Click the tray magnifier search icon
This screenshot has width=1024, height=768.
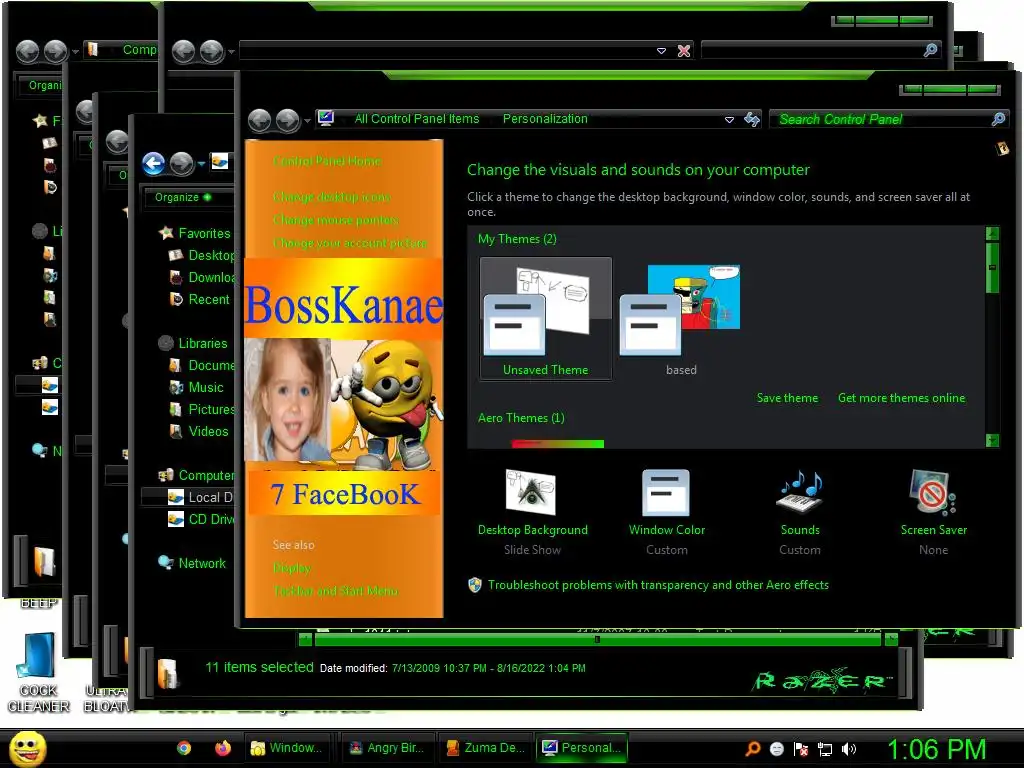pyautogui.click(x=753, y=749)
